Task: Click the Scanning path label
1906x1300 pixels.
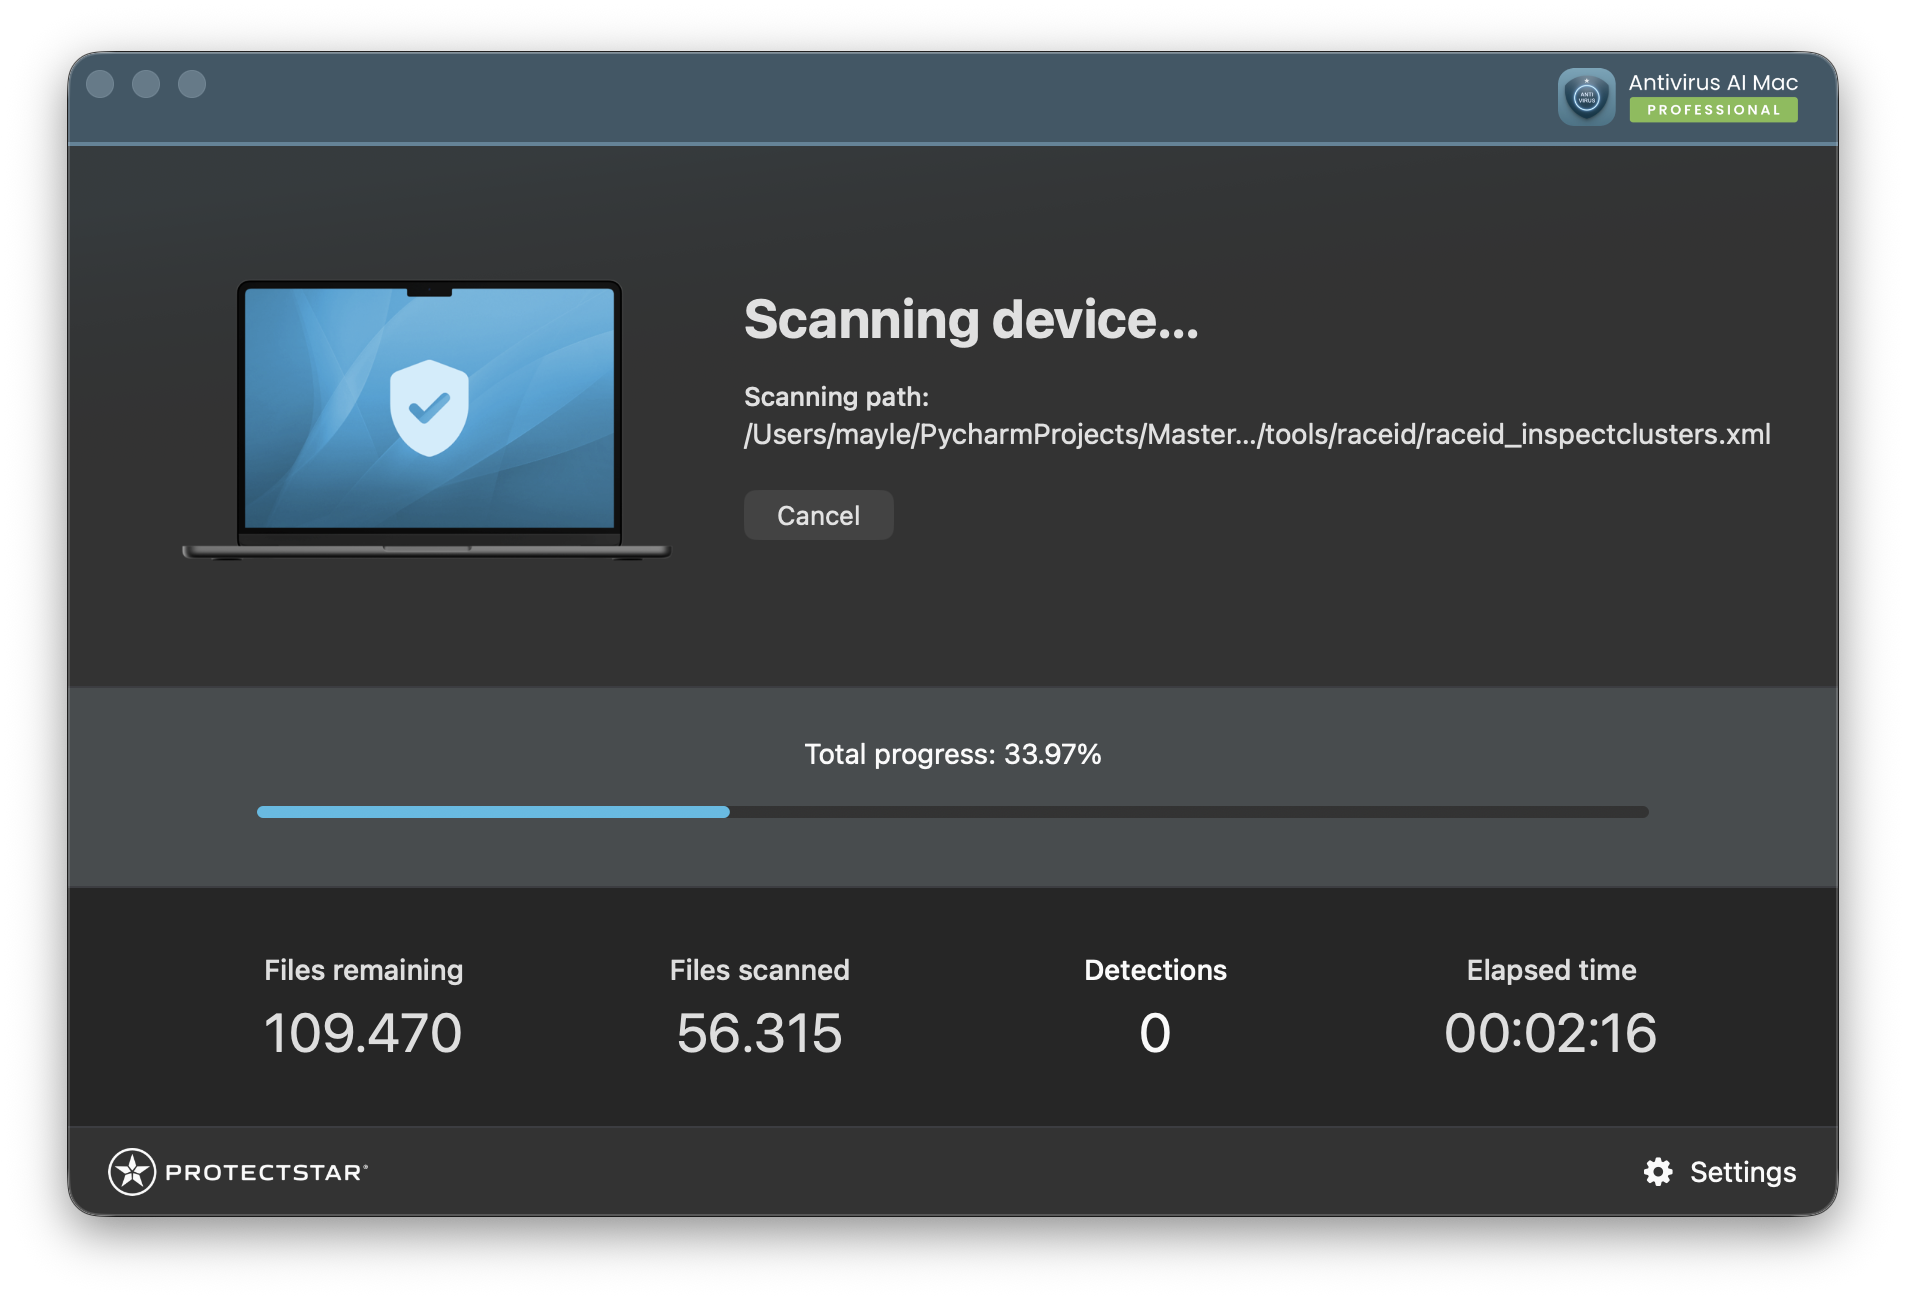Action: tap(835, 396)
